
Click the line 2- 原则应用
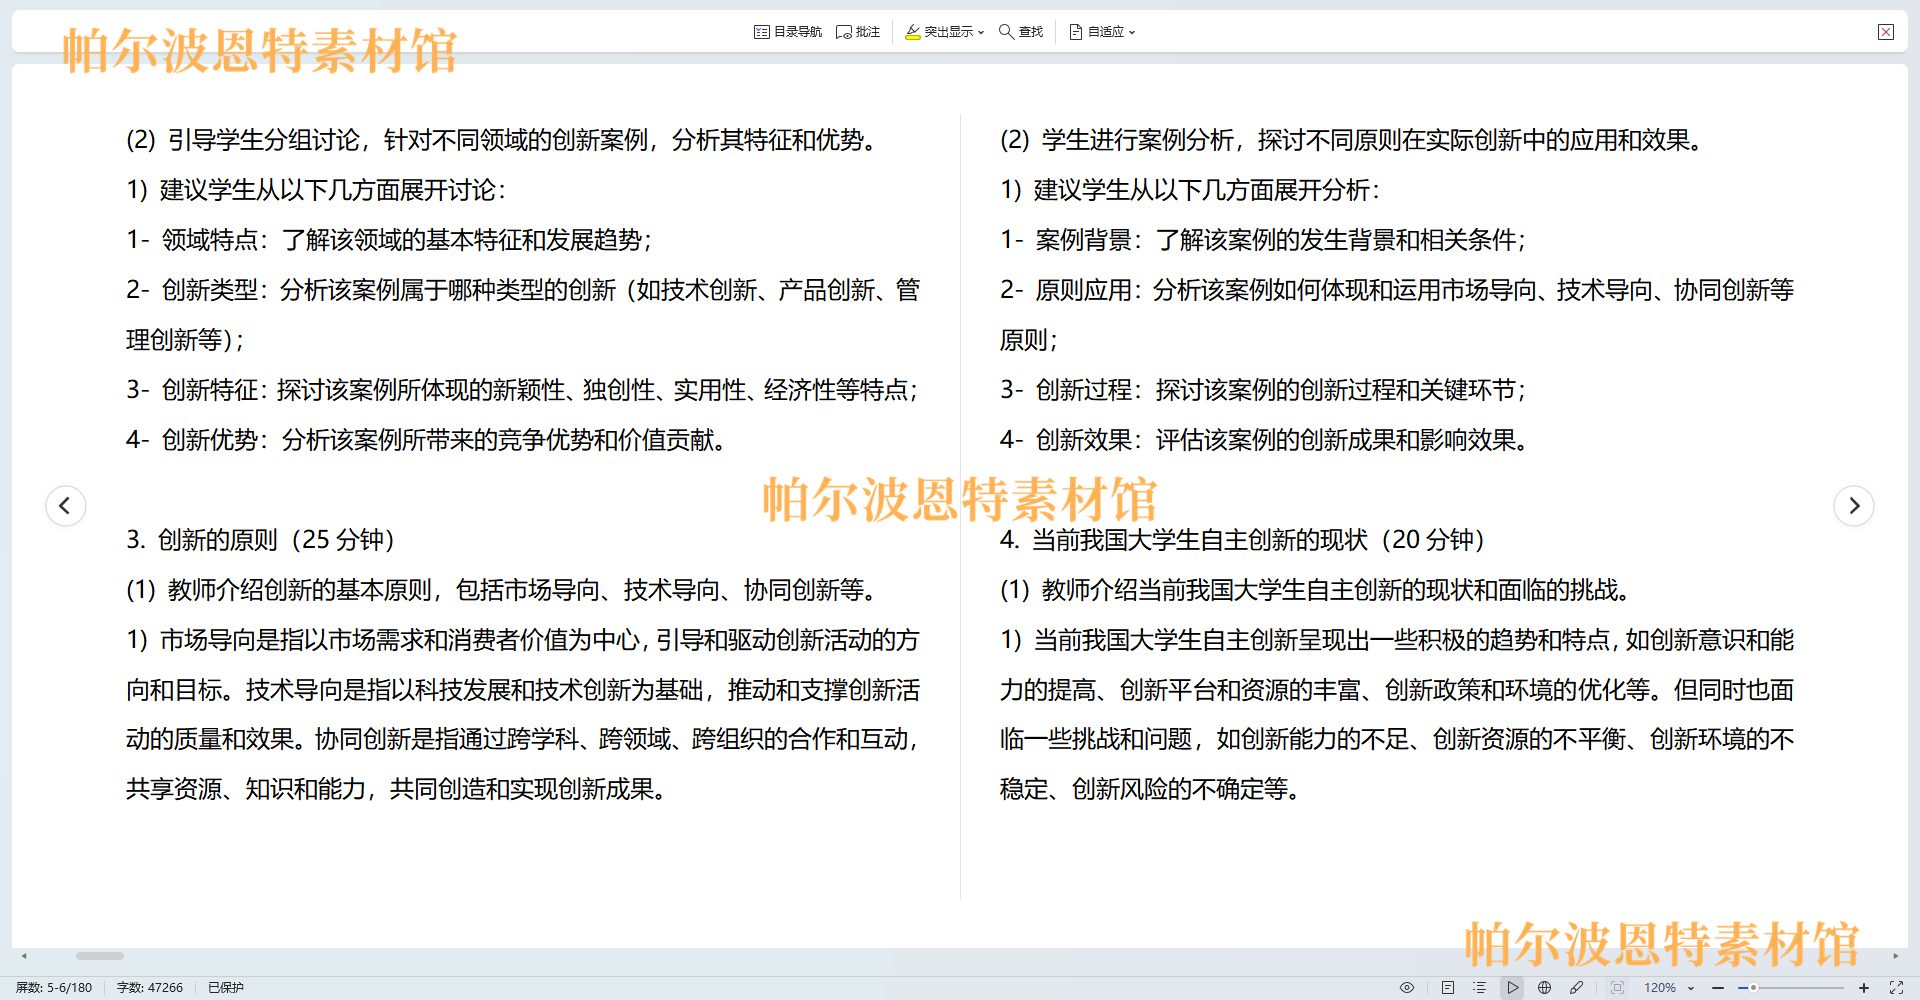[x=1397, y=315]
